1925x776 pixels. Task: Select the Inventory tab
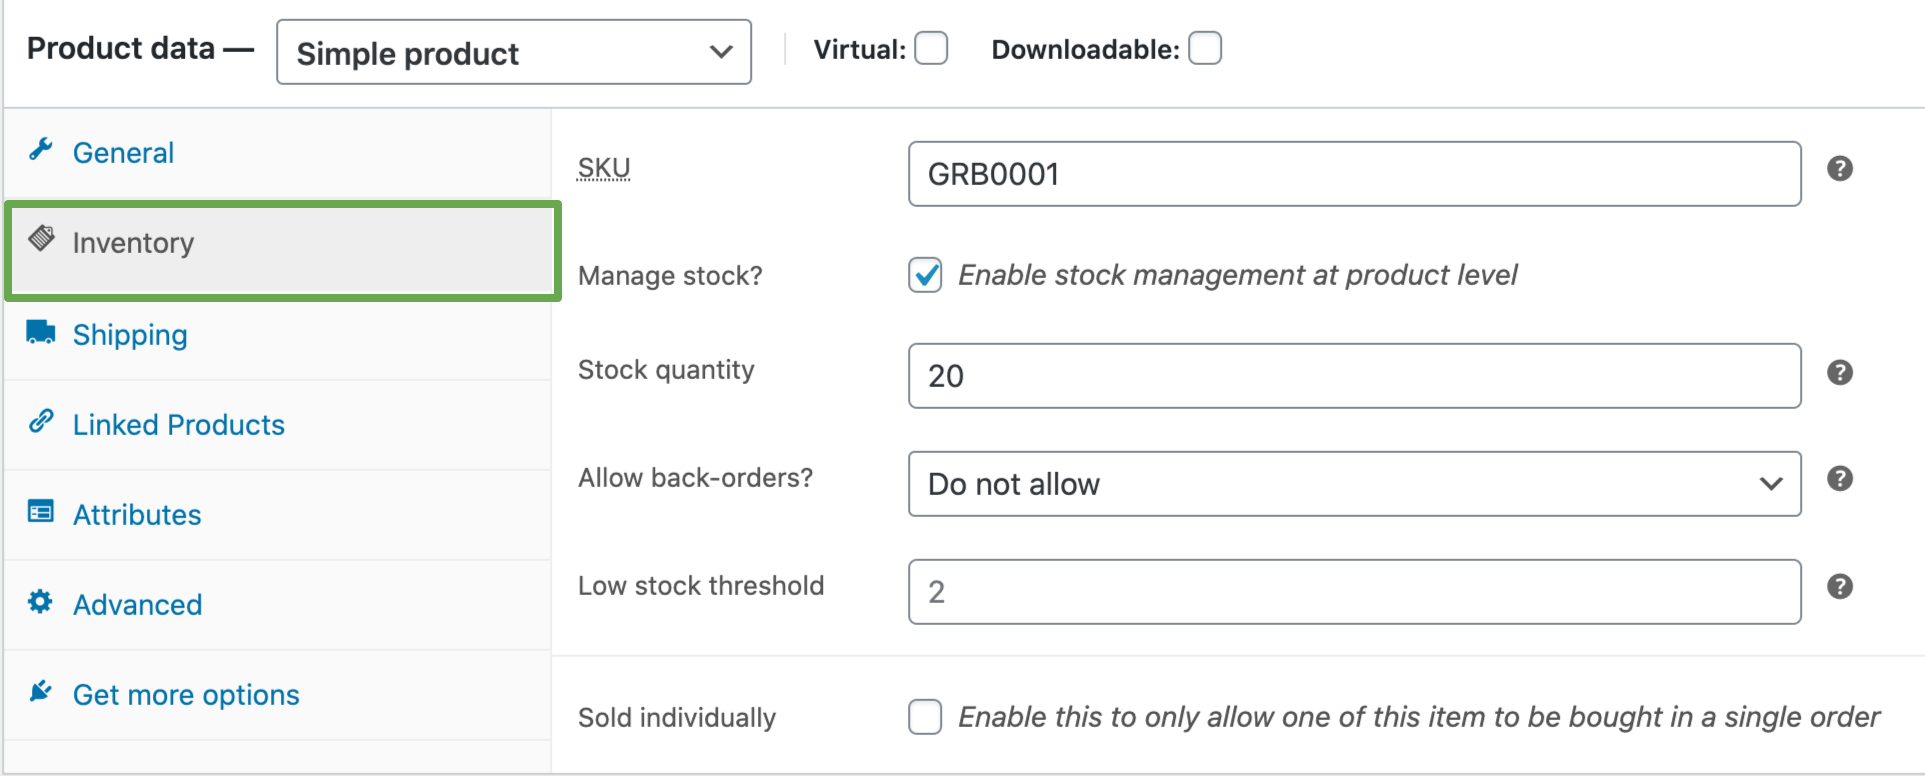[x=282, y=251]
